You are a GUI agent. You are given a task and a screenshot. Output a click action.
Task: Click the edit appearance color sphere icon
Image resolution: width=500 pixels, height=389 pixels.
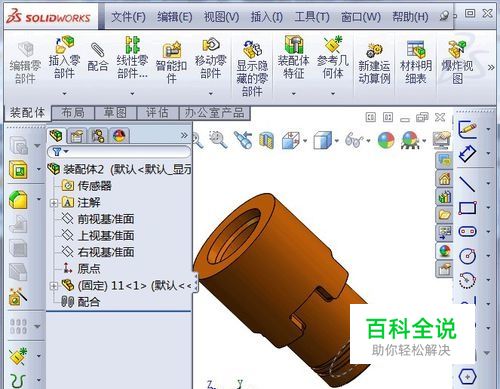pyautogui.click(x=386, y=140)
